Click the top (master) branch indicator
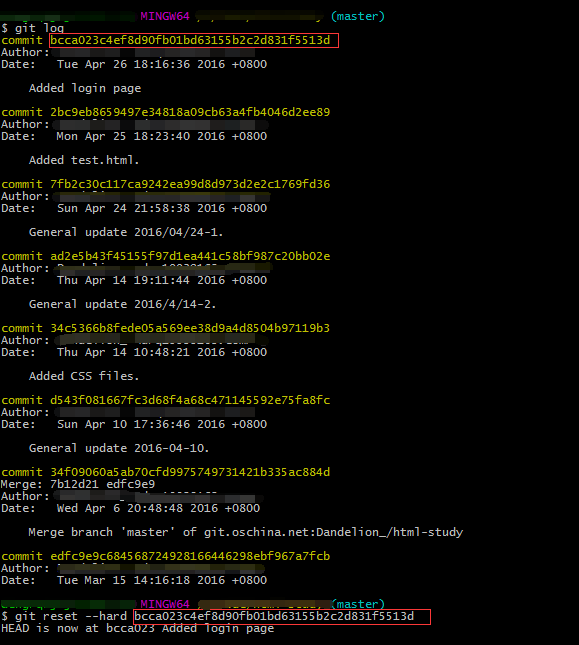The image size is (579, 645). tap(358, 16)
